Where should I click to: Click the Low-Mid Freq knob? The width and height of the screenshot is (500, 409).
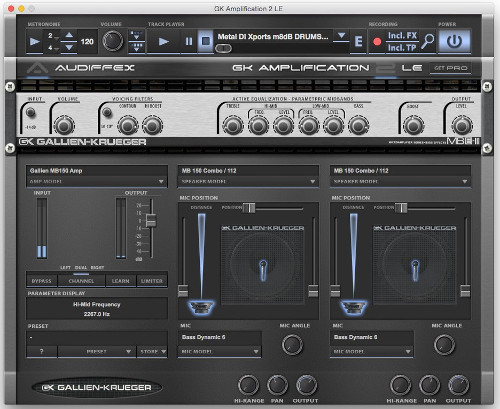(x=309, y=126)
